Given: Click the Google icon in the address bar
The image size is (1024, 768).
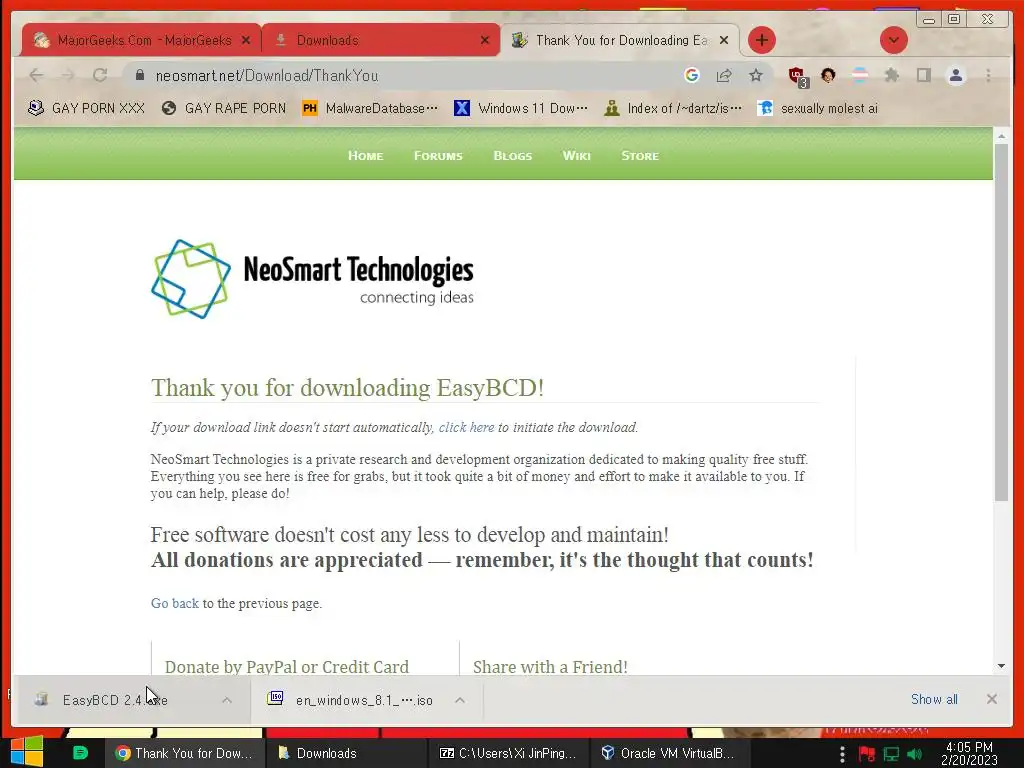Looking at the screenshot, I should point(692,75).
